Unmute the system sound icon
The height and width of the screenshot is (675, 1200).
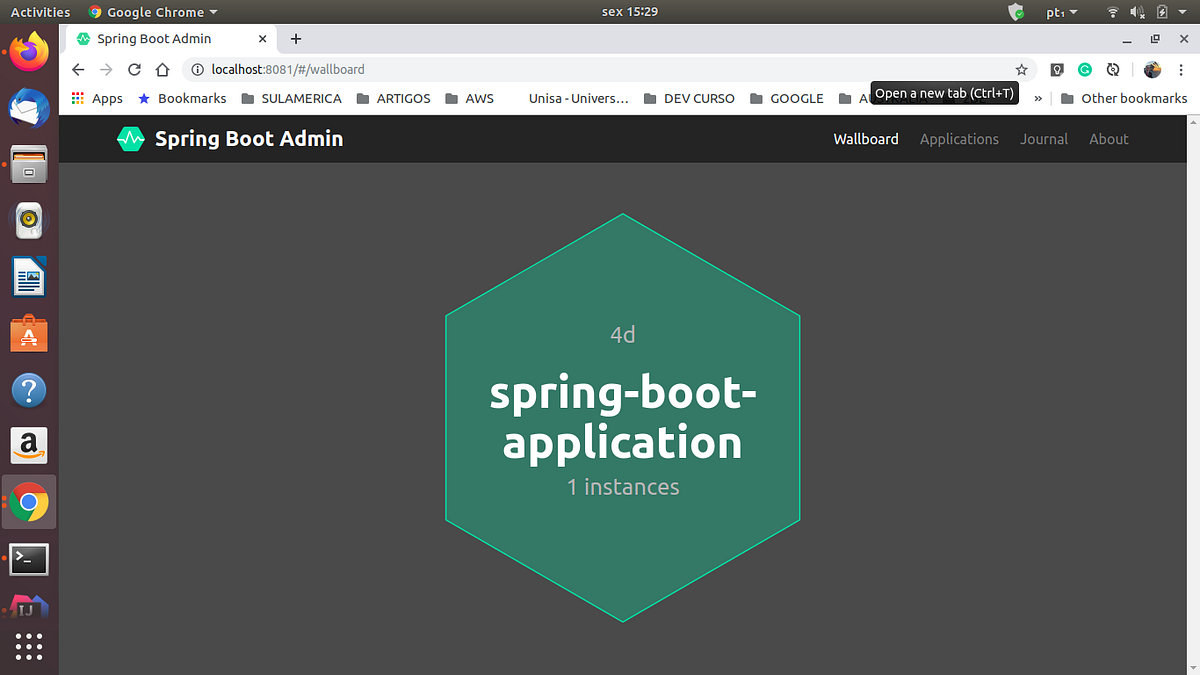1135,11
